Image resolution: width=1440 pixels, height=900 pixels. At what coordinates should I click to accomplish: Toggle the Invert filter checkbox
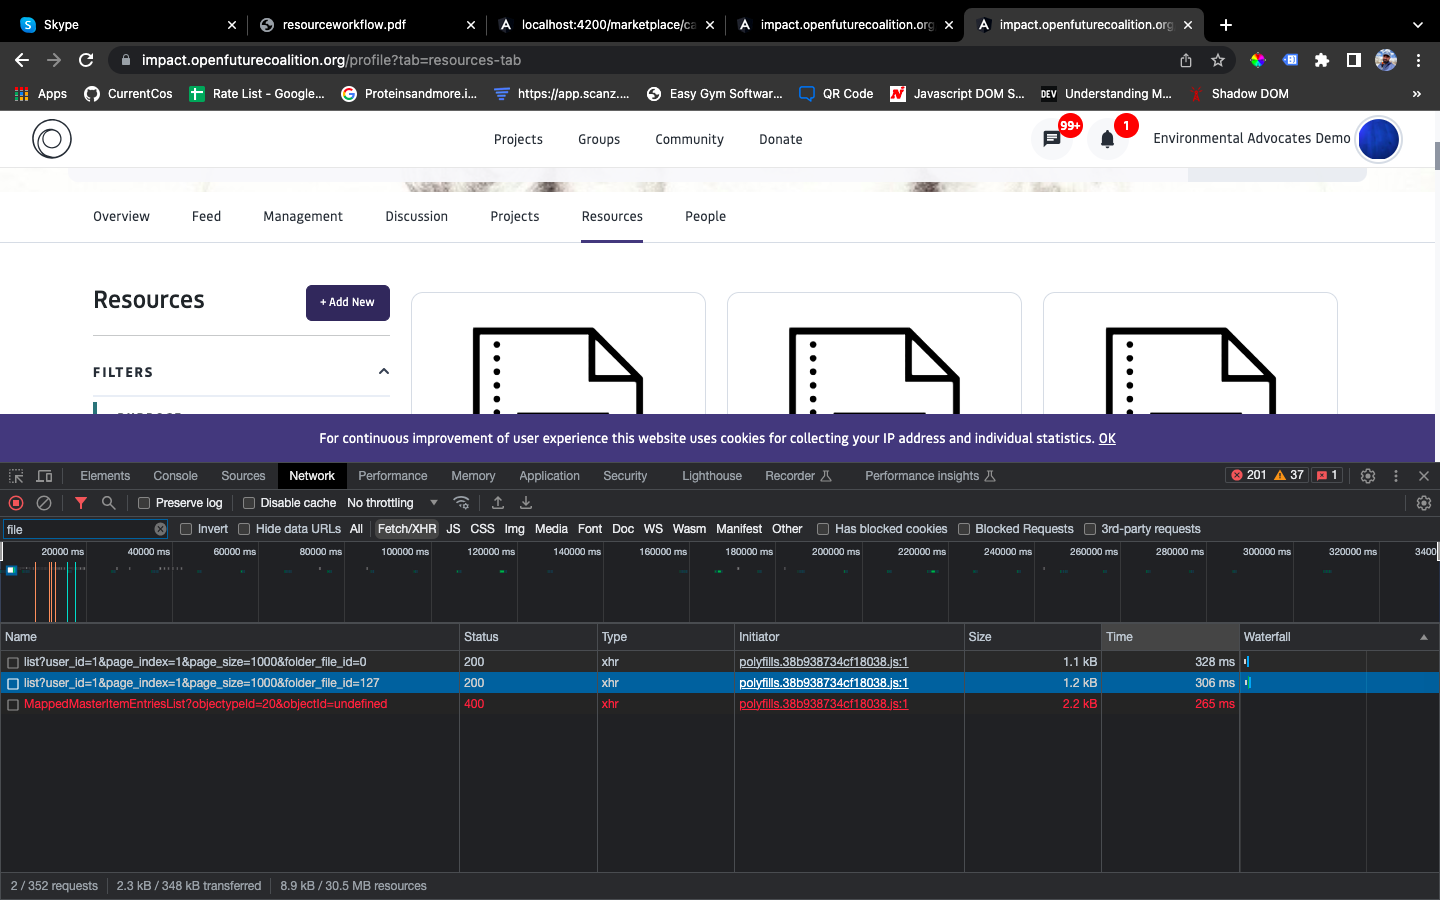(186, 529)
